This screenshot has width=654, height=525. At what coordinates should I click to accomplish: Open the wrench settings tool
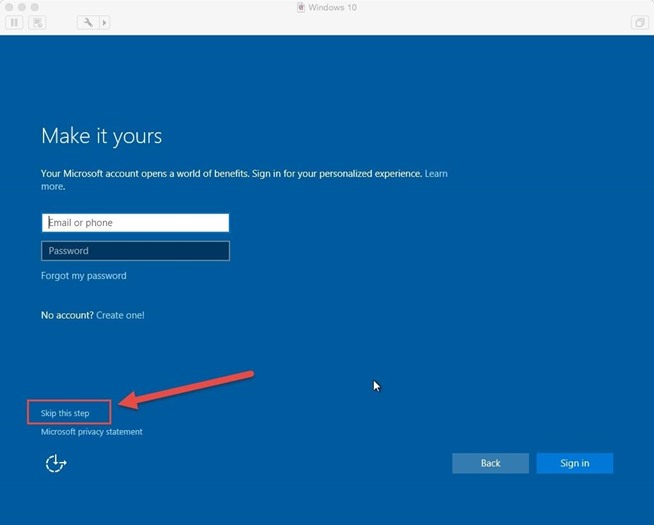tap(88, 22)
